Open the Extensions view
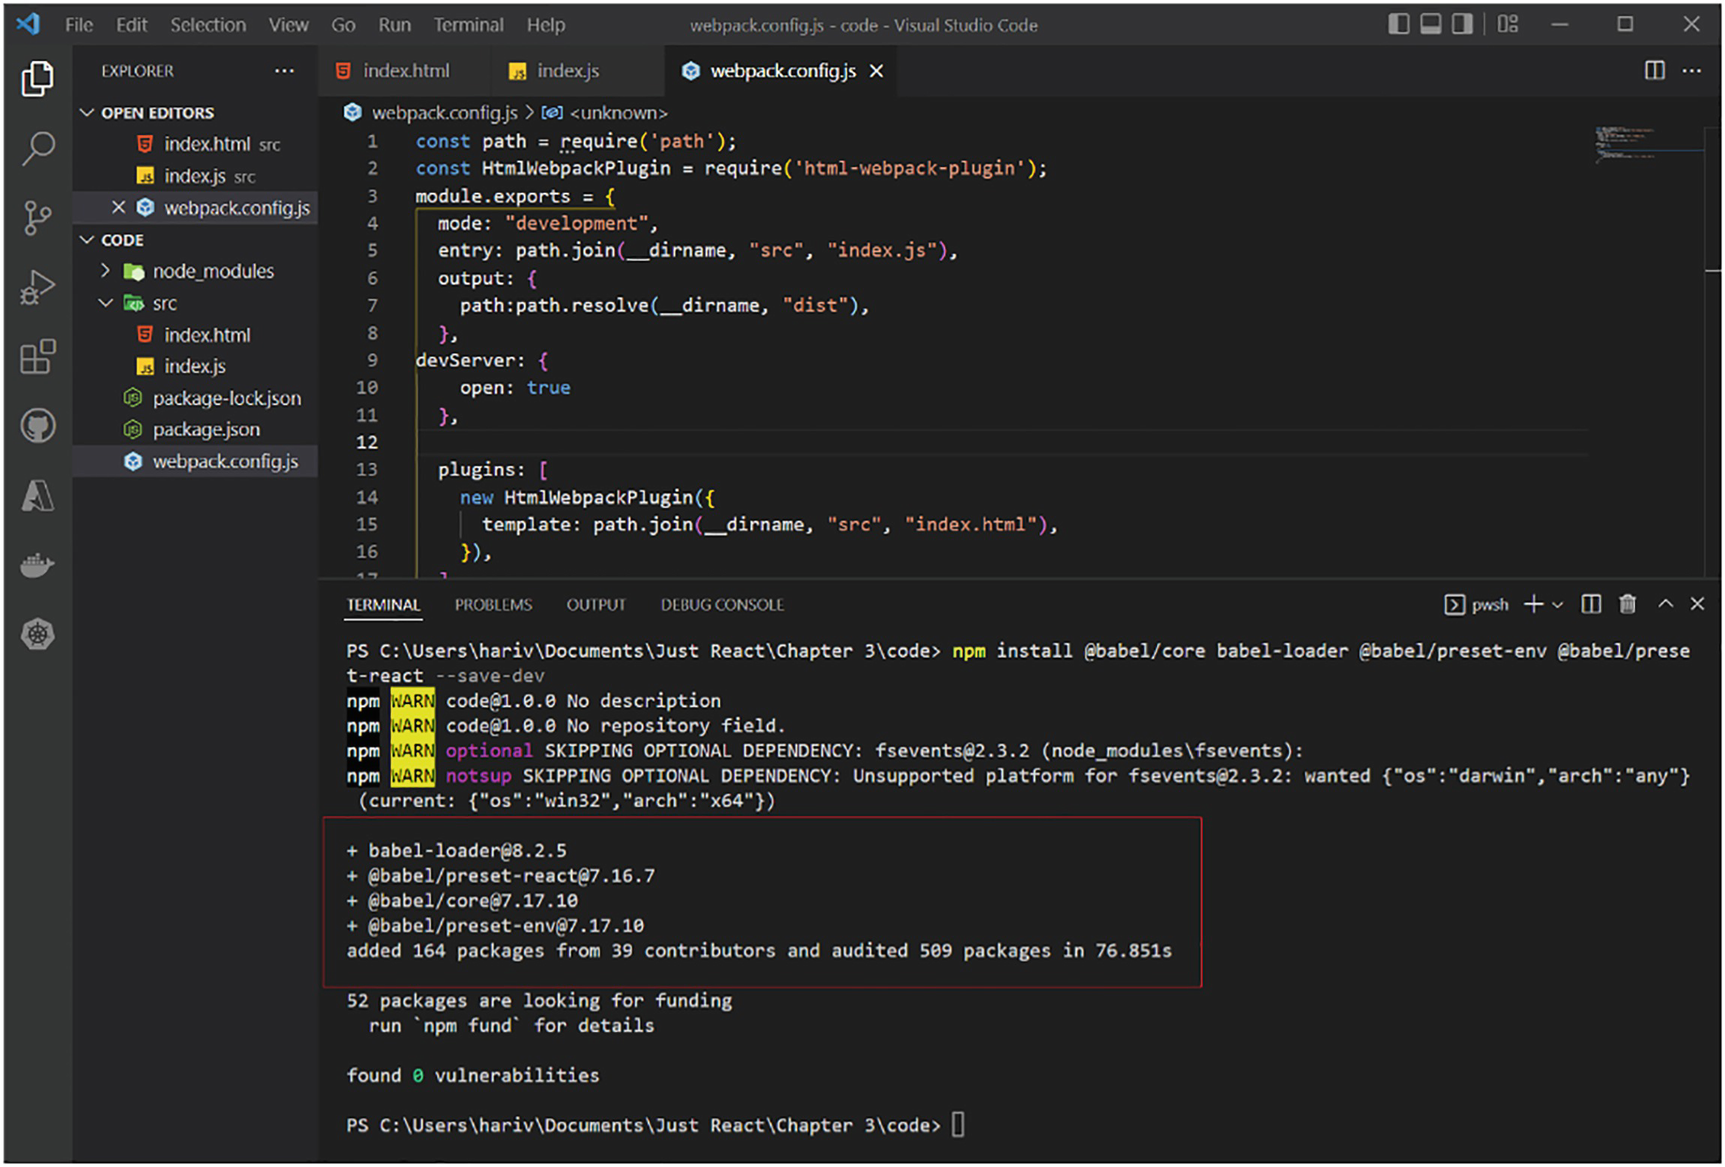This screenshot has height=1167, width=1725. coord(37,357)
